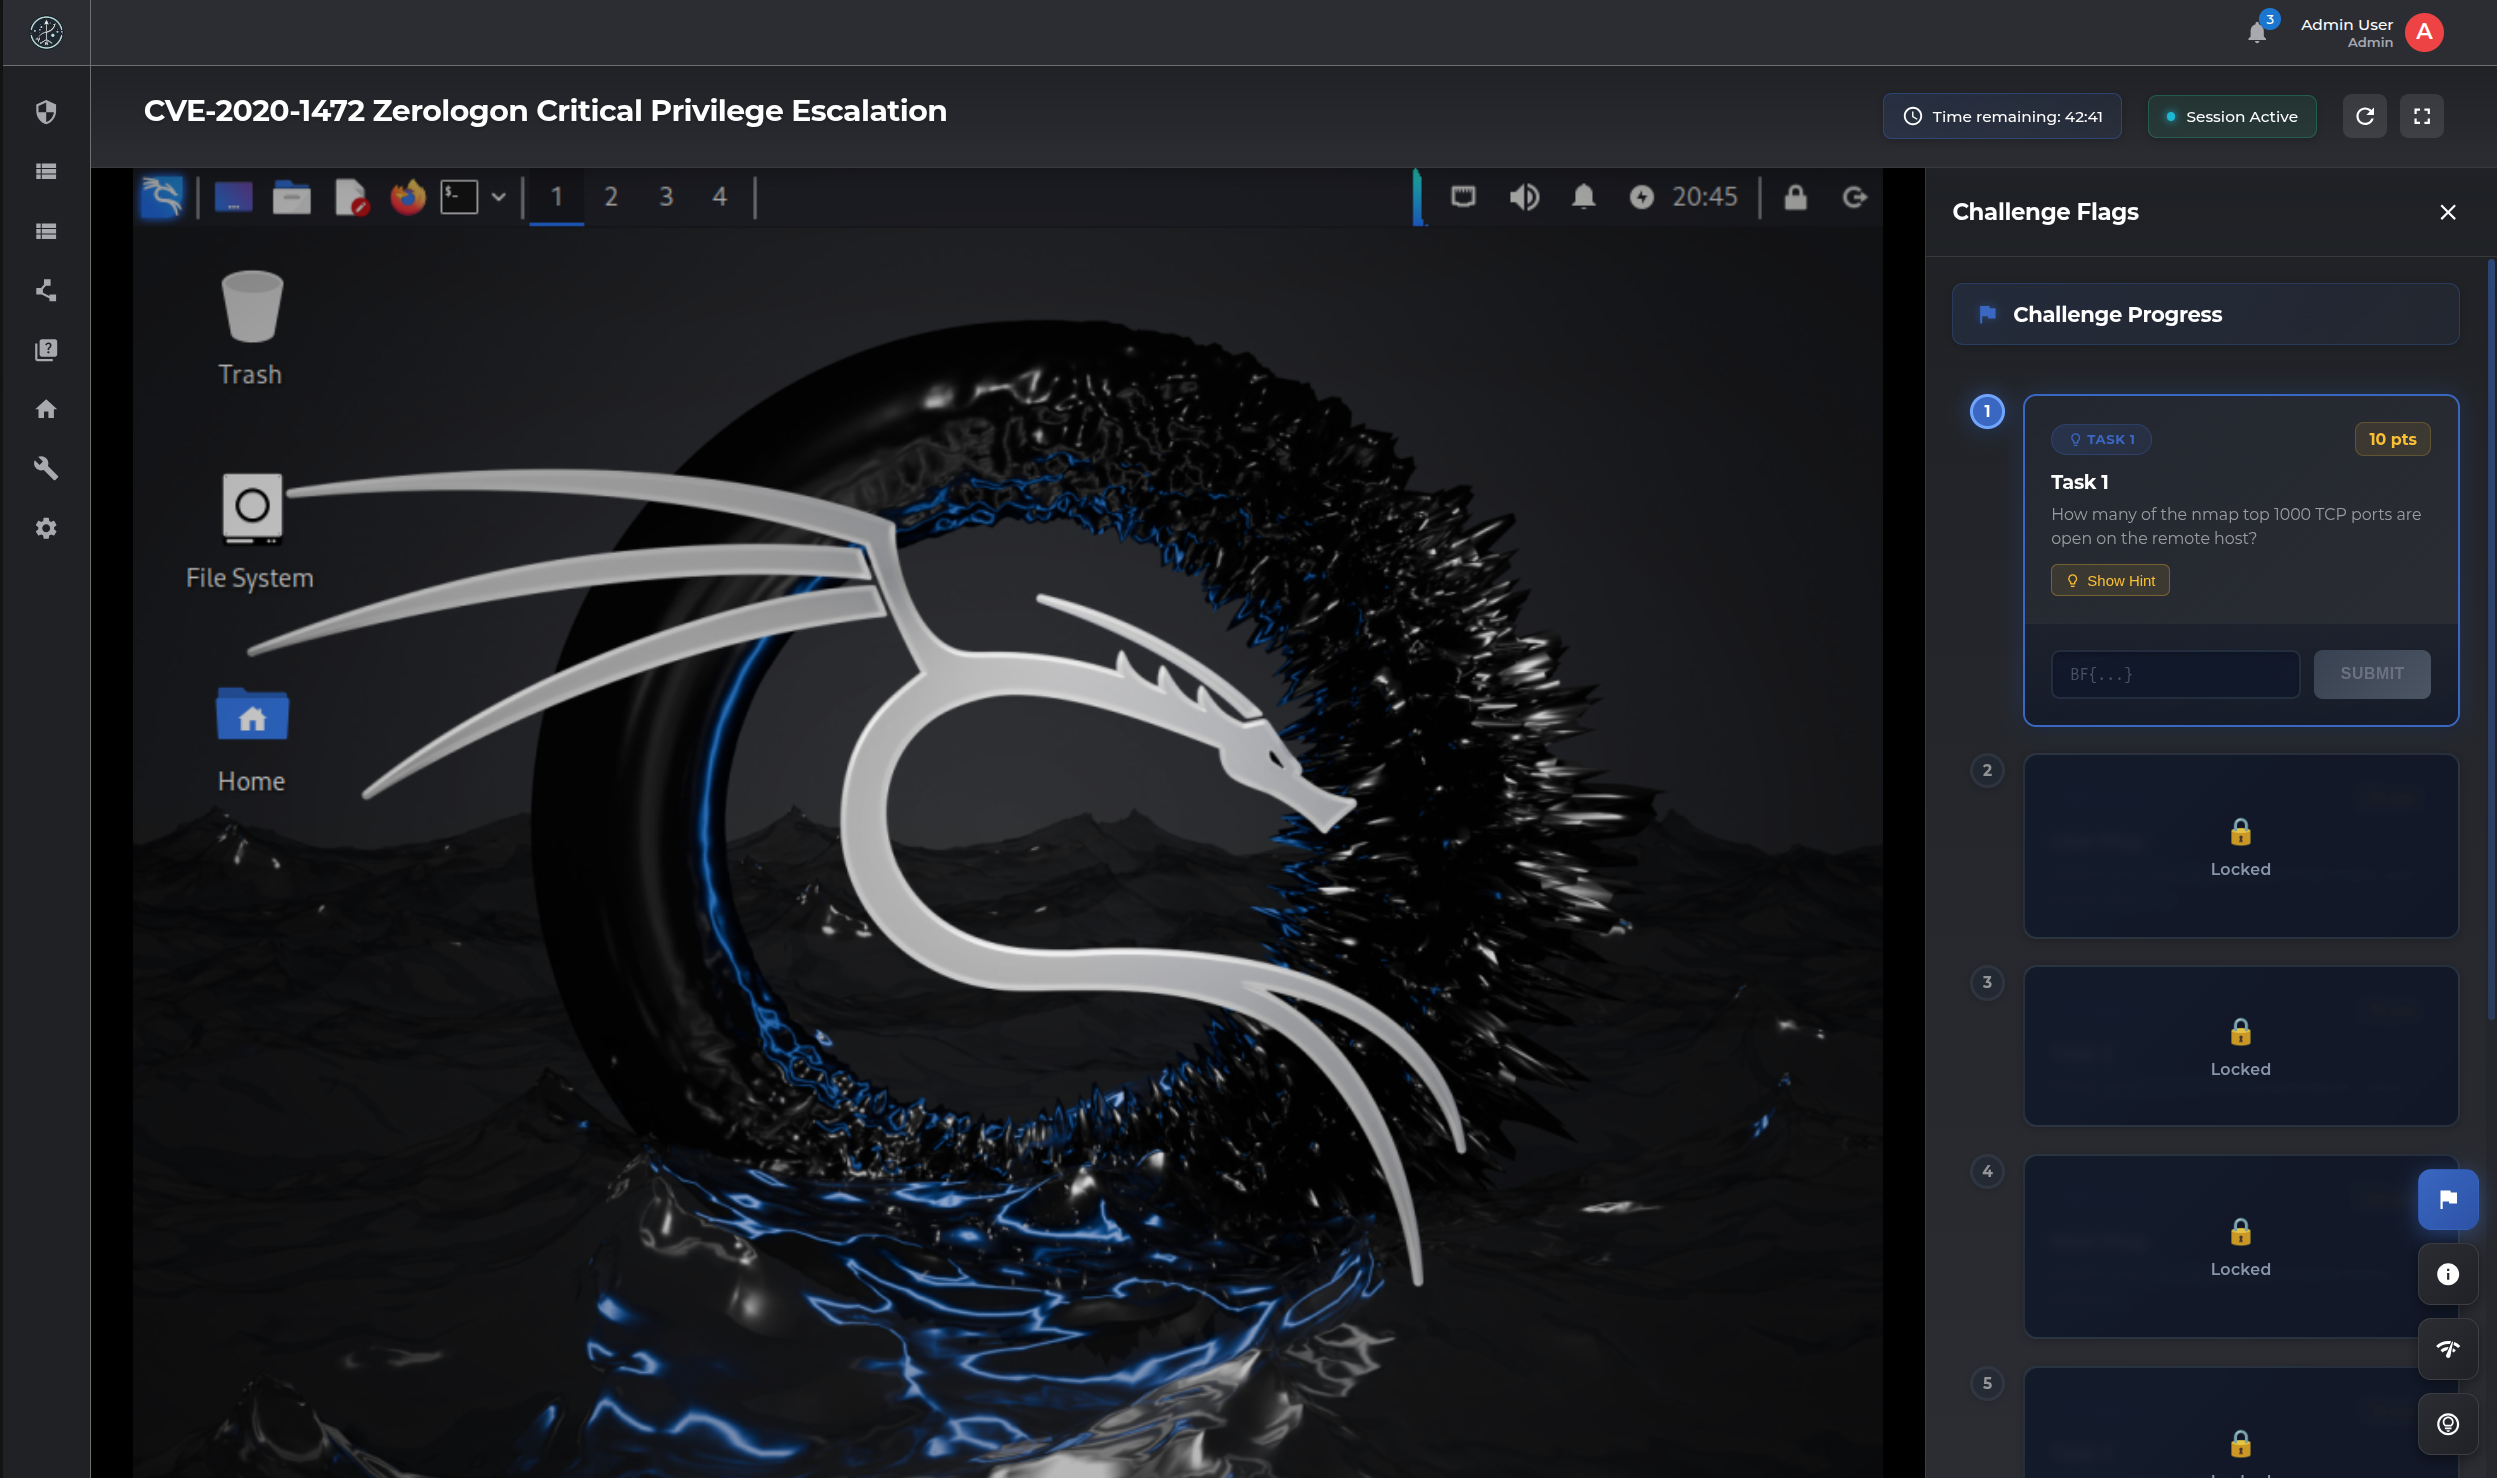
Task: Switch to workspace 2
Action: pyautogui.click(x=610, y=197)
